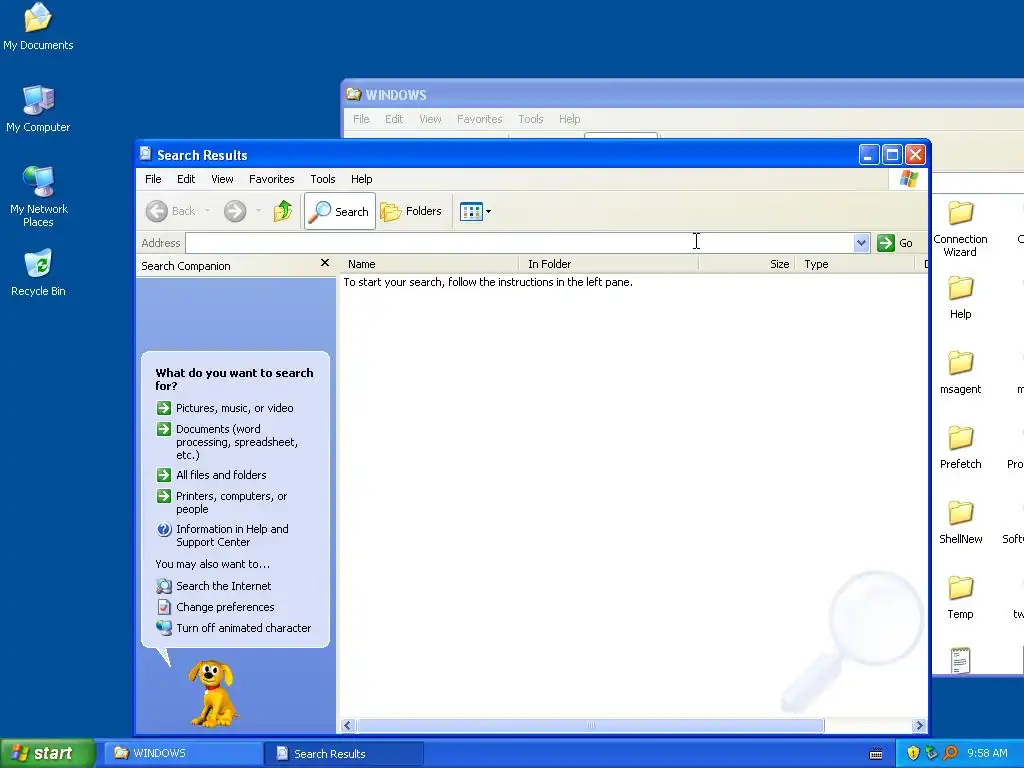Open Back history dropdown arrow
Image resolution: width=1024 pixels, height=768 pixels.
click(208, 211)
